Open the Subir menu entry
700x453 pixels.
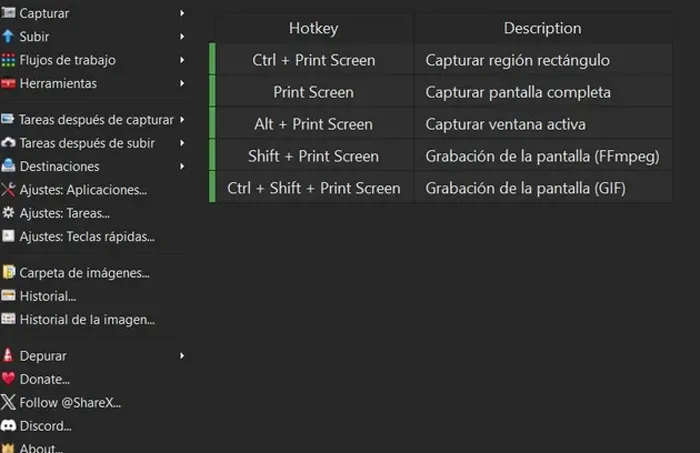click(x=34, y=37)
